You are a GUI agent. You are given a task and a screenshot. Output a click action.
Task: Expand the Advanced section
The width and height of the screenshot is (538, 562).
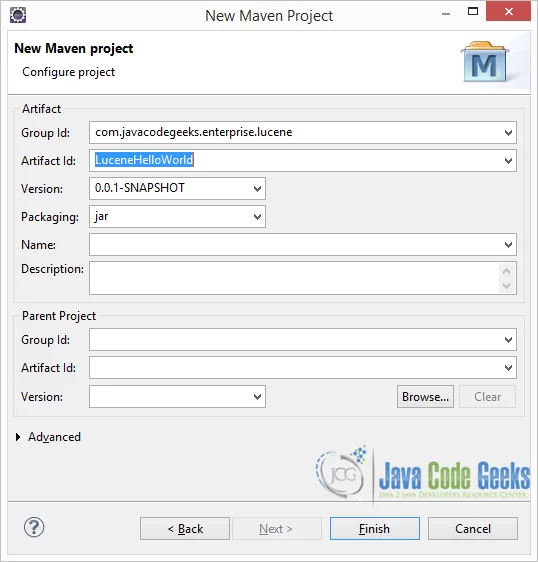click(18, 437)
